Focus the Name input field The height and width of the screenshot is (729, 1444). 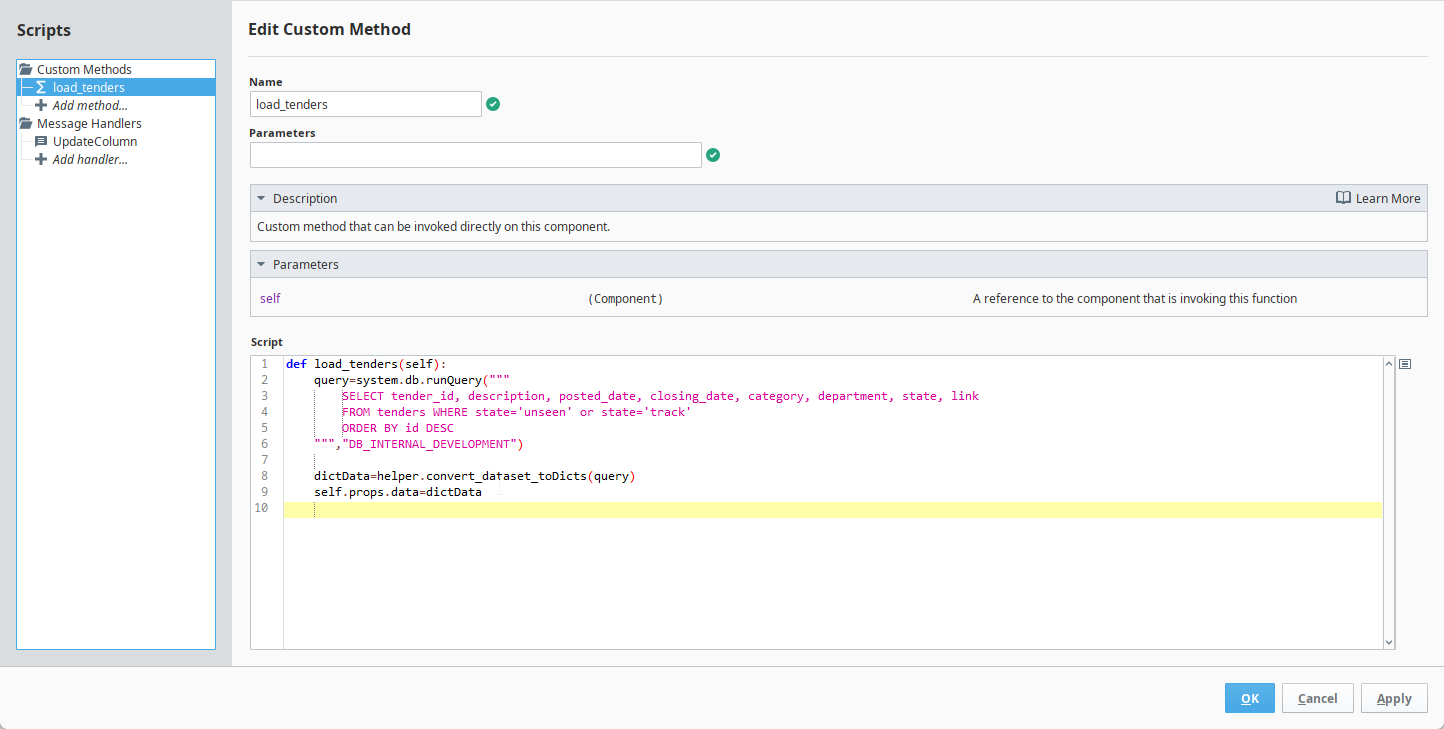[x=366, y=104]
